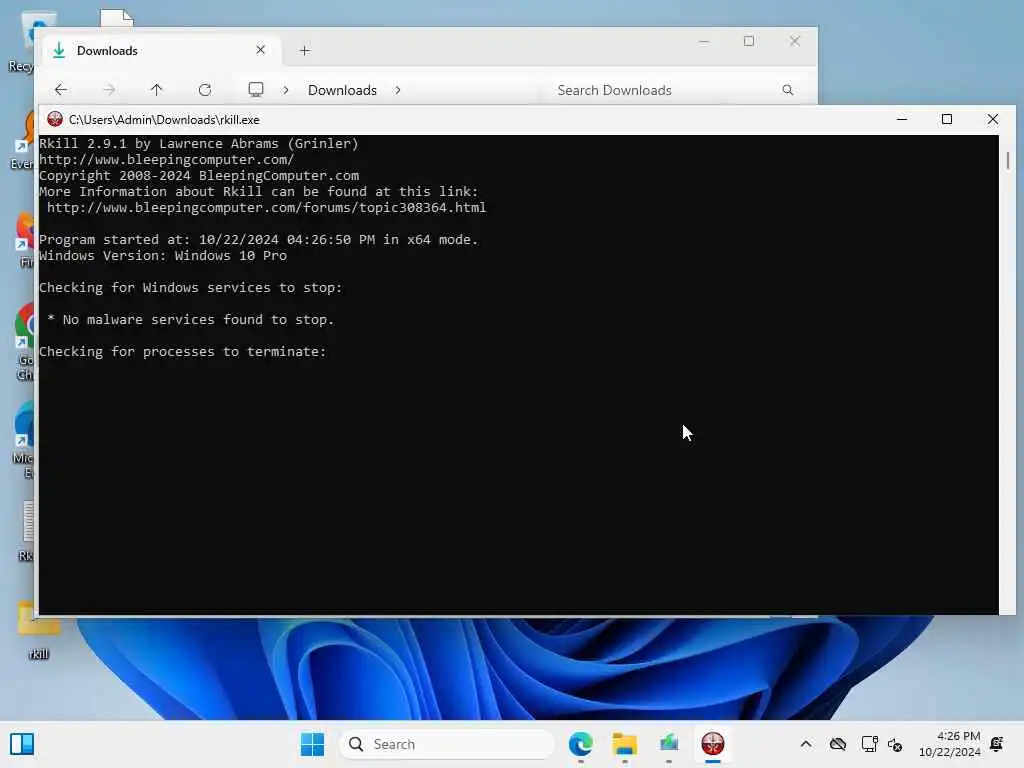Click the "No malware services found to stop." line
This screenshot has width=1024, height=768.
191,319
